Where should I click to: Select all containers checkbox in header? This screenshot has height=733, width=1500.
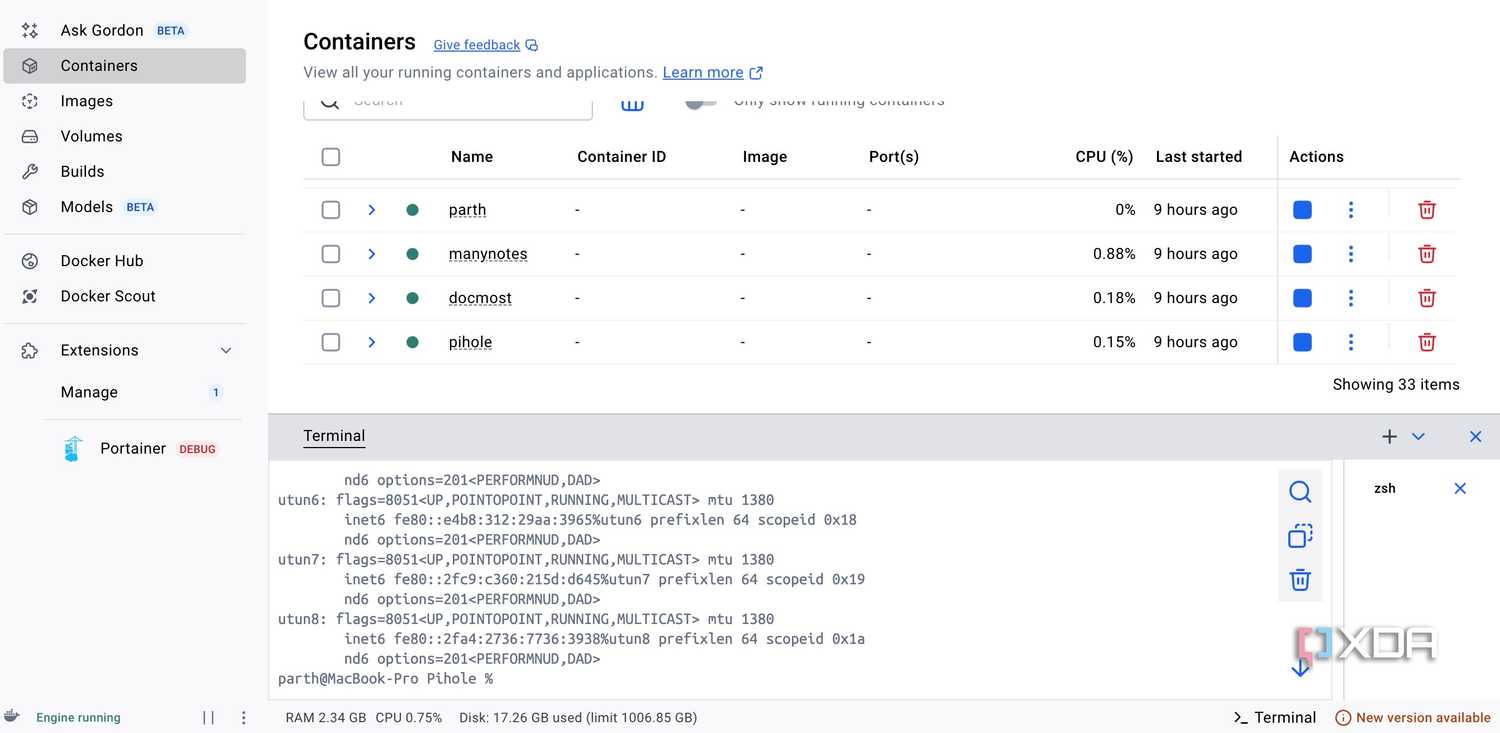pyautogui.click(x=331, y=157)
